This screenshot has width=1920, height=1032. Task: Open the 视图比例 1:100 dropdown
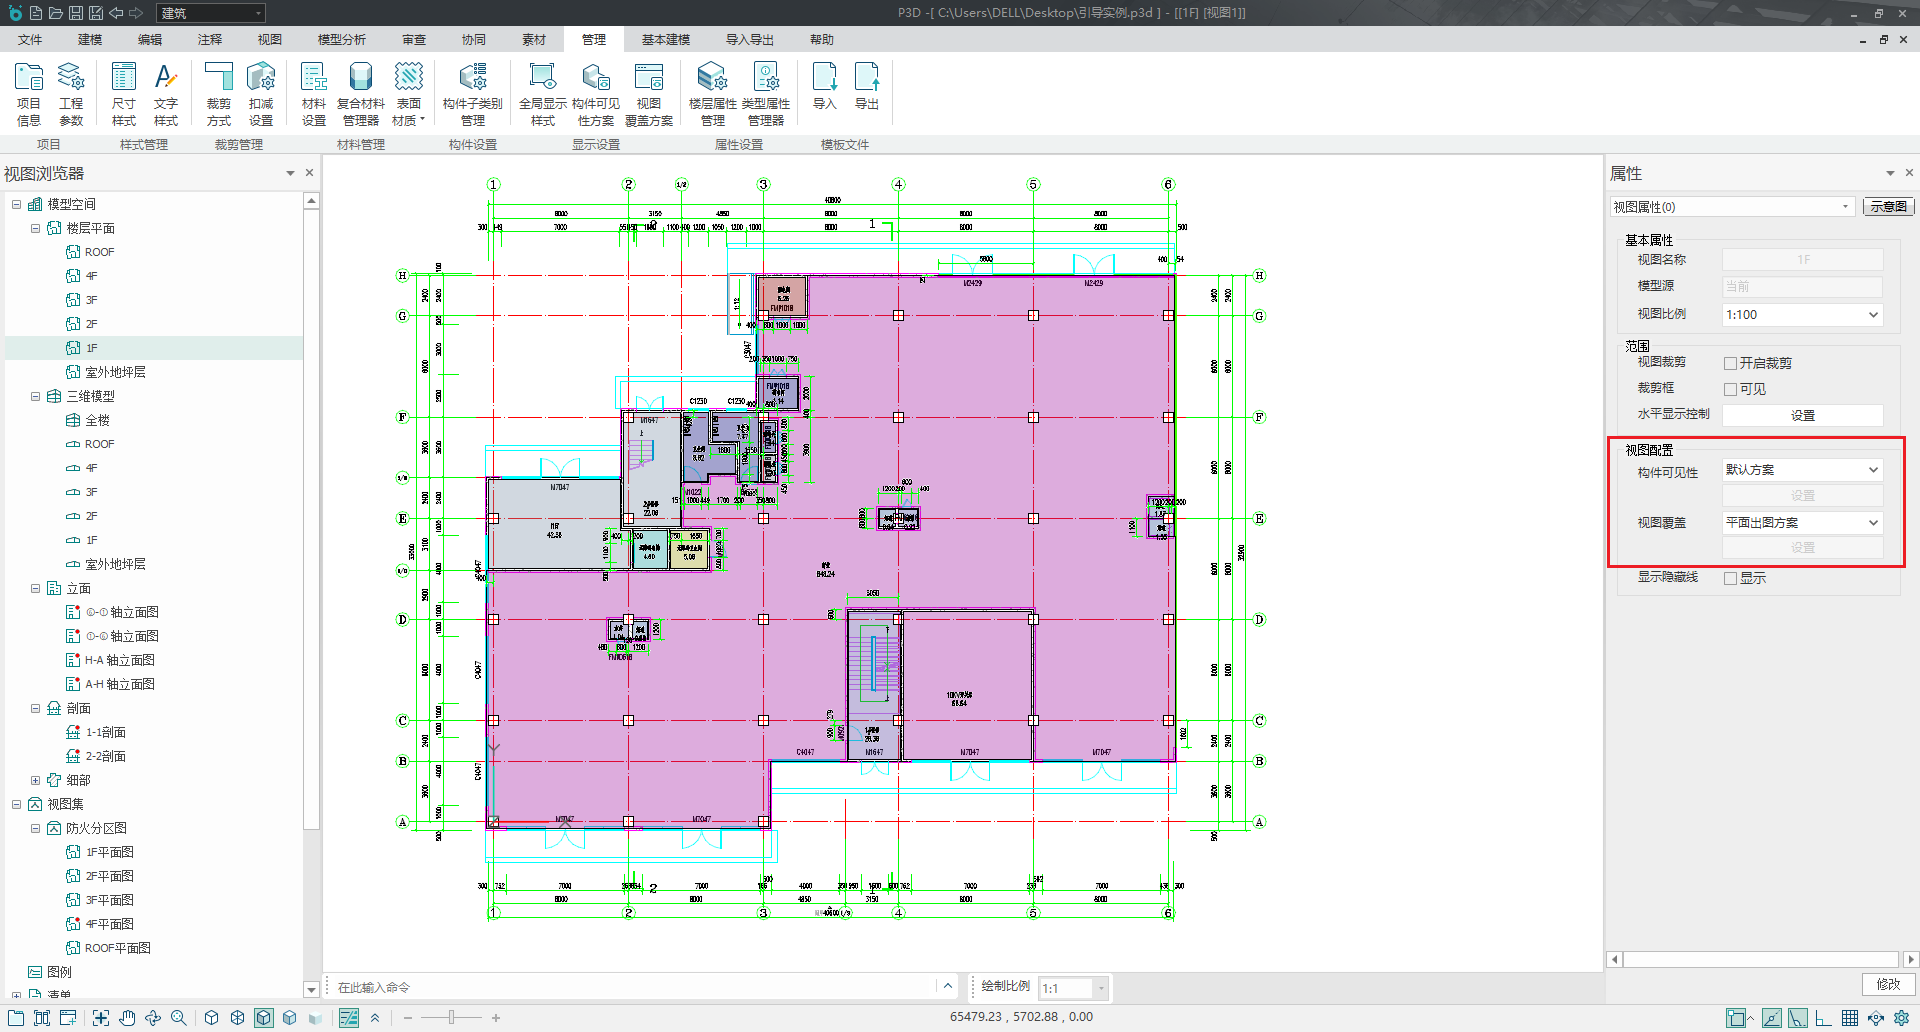[1802, 315]
